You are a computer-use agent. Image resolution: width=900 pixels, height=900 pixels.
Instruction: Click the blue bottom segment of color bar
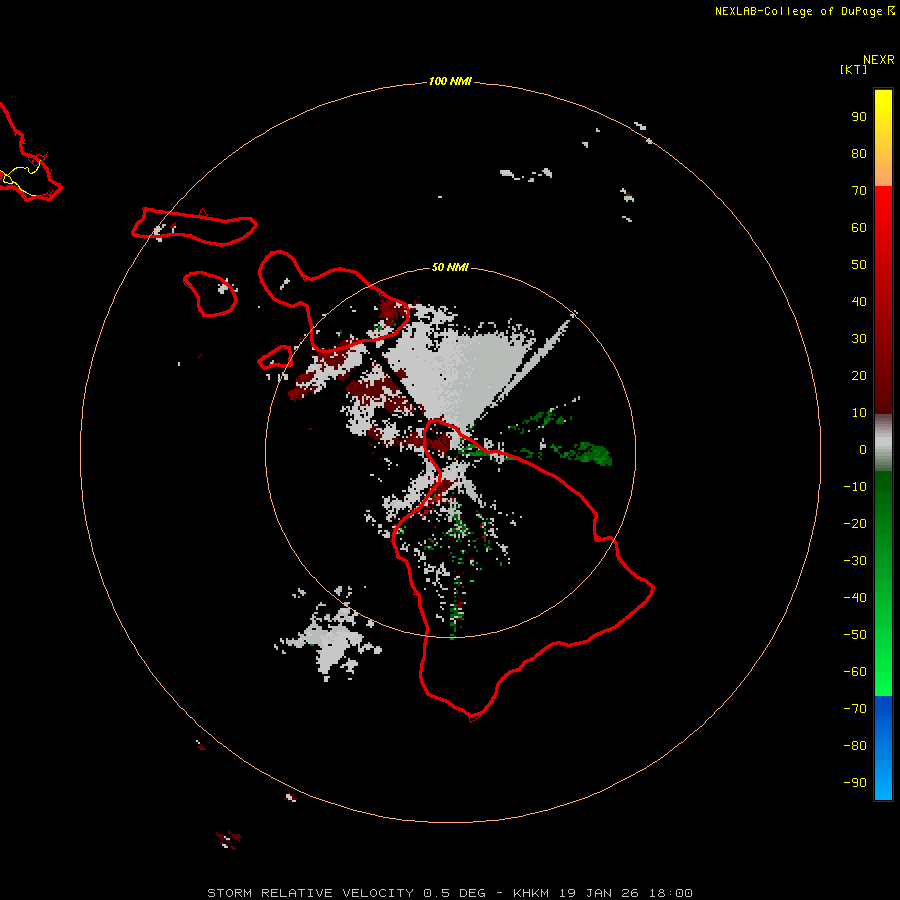coord(883,747)
